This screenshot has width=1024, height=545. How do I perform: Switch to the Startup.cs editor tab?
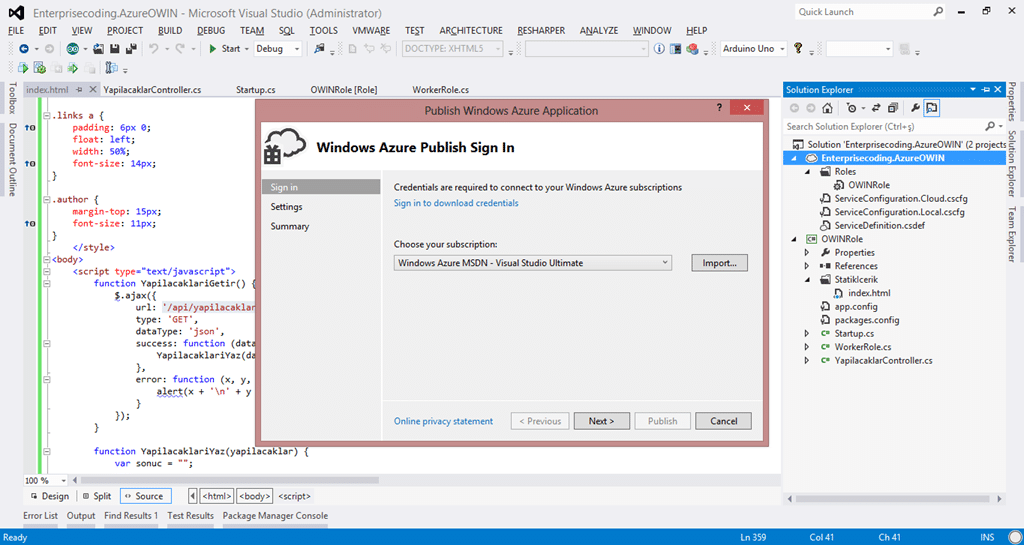coord(255,90)
